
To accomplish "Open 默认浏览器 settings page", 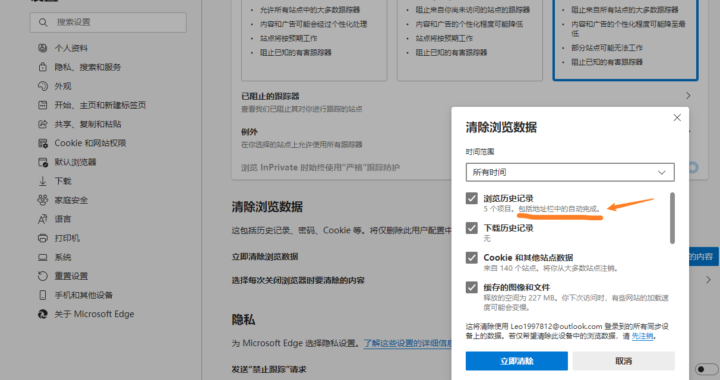I will 75,162.
